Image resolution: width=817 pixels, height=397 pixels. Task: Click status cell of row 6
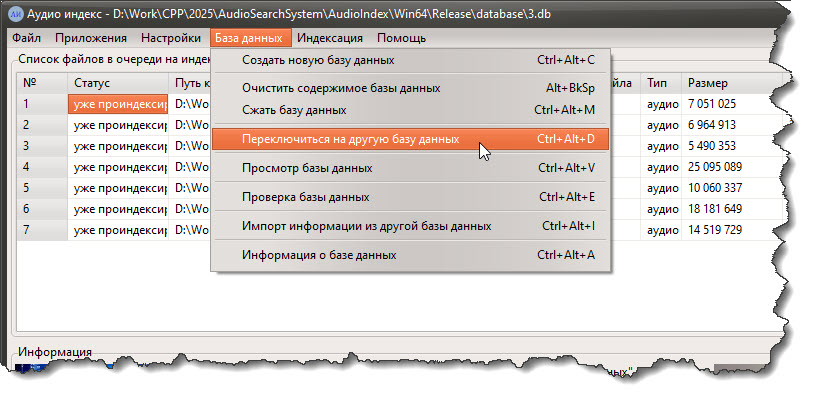pos(118,209)
